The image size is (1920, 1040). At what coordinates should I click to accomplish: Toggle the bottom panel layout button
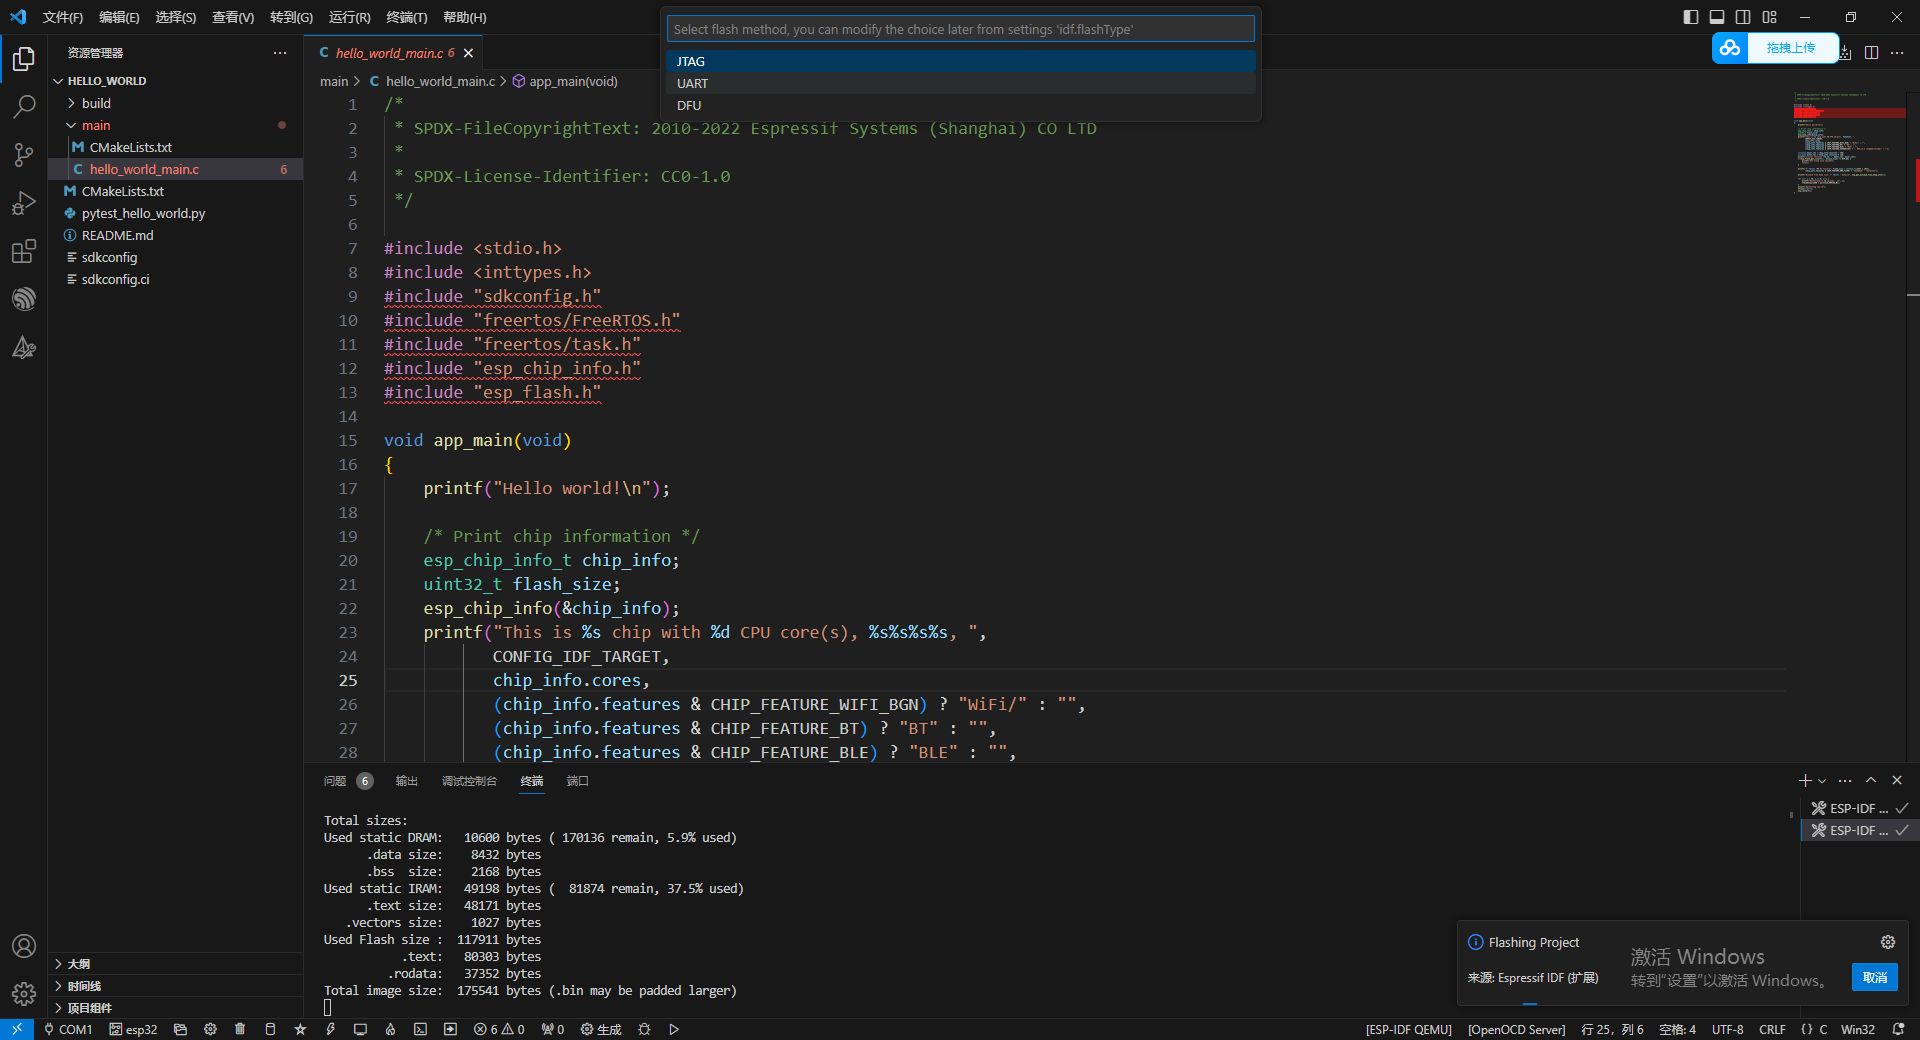click(x=1717, y=17)
